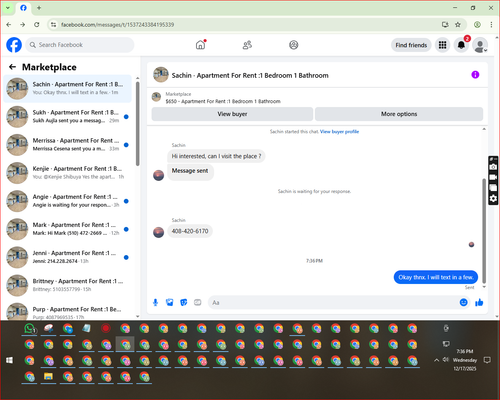
Task: Open a new browser tab
Action: pyautogui.click(x=39, y=8)
